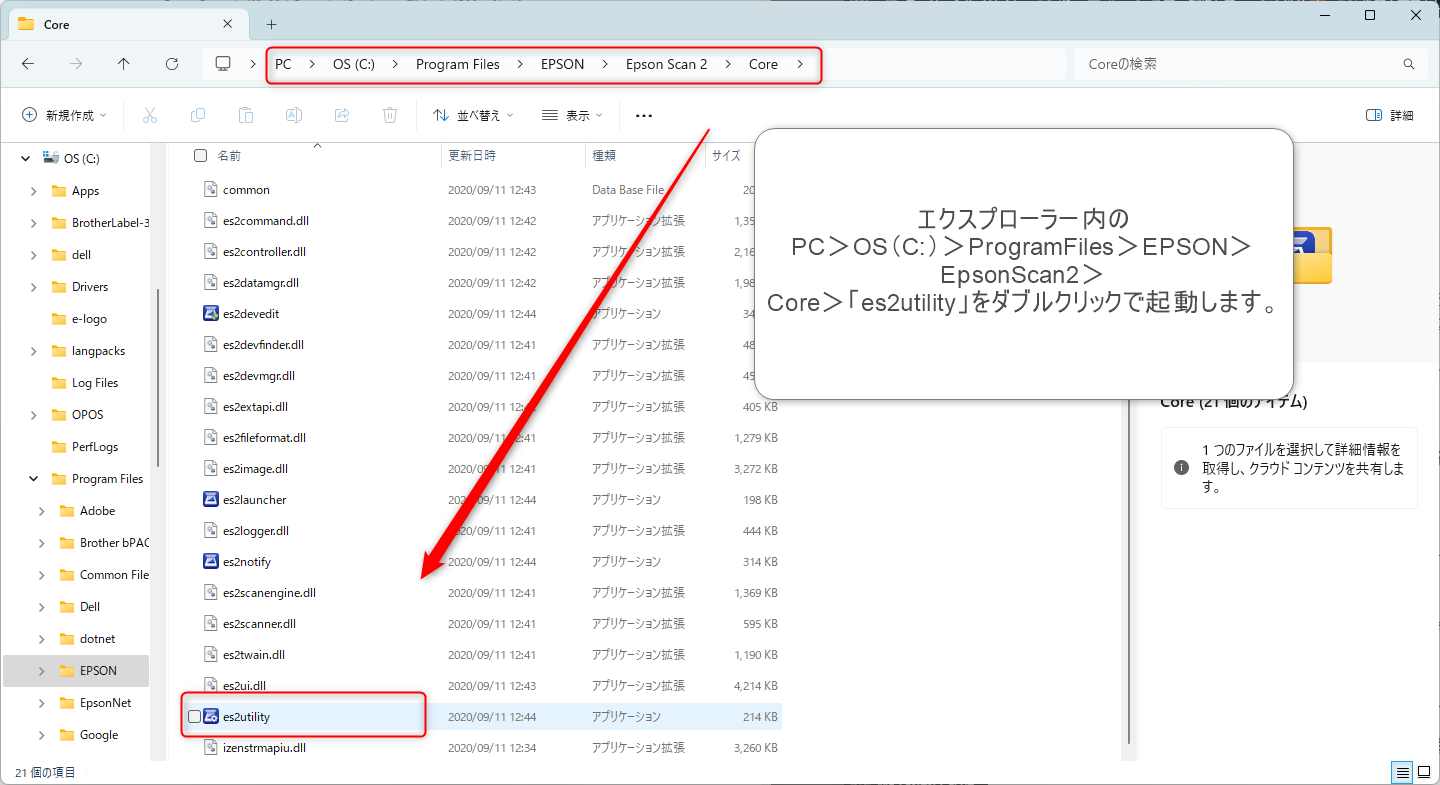This screenshot has height=785, width=1440.
Task: Click the Copy icon in toolbar
Action: pyautogui.click(x=198, y=115)
